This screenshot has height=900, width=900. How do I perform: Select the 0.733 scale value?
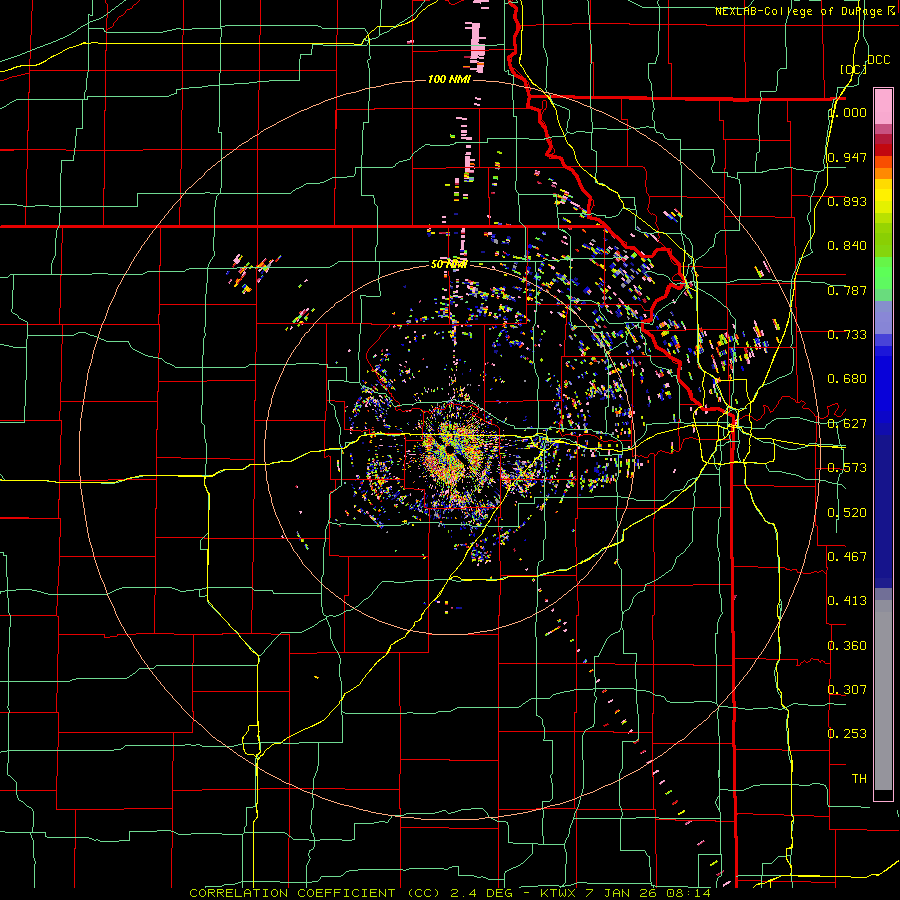click(x=847, y=335)
